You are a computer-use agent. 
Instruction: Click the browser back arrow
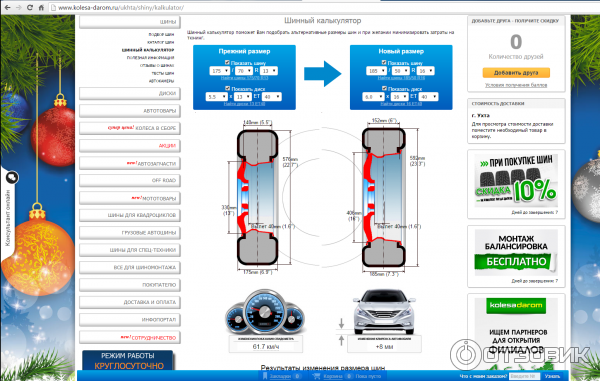pos(8,7)
